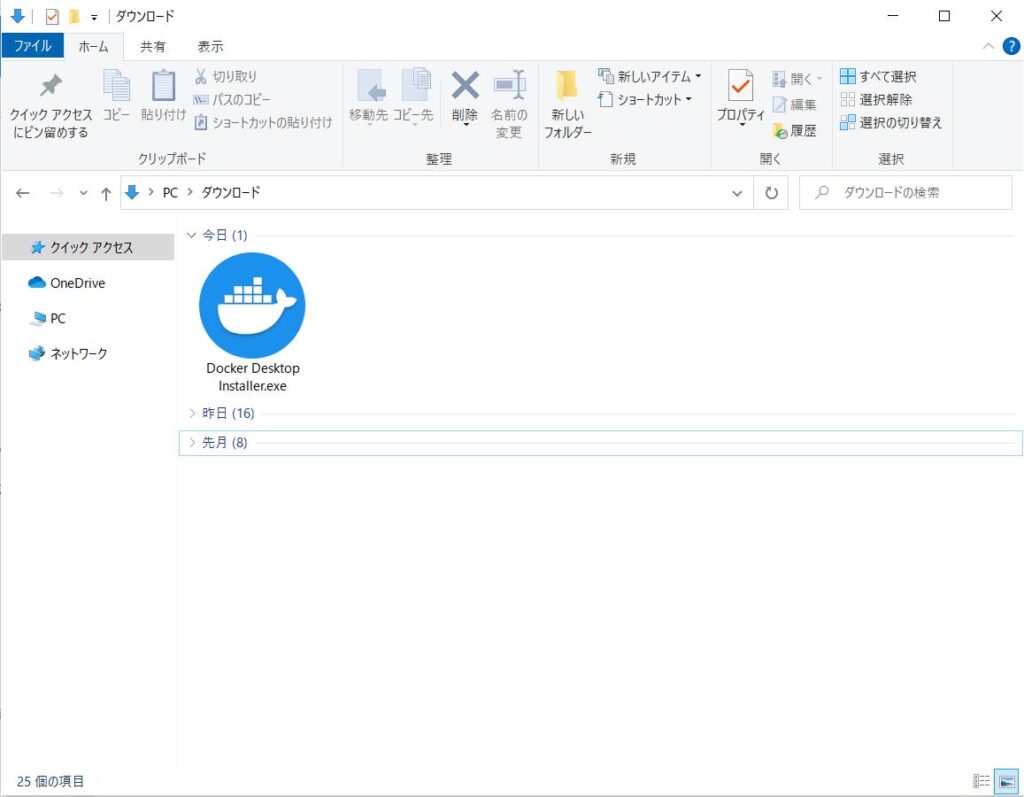Click the 25 個の項目 status text

[50, 781]
